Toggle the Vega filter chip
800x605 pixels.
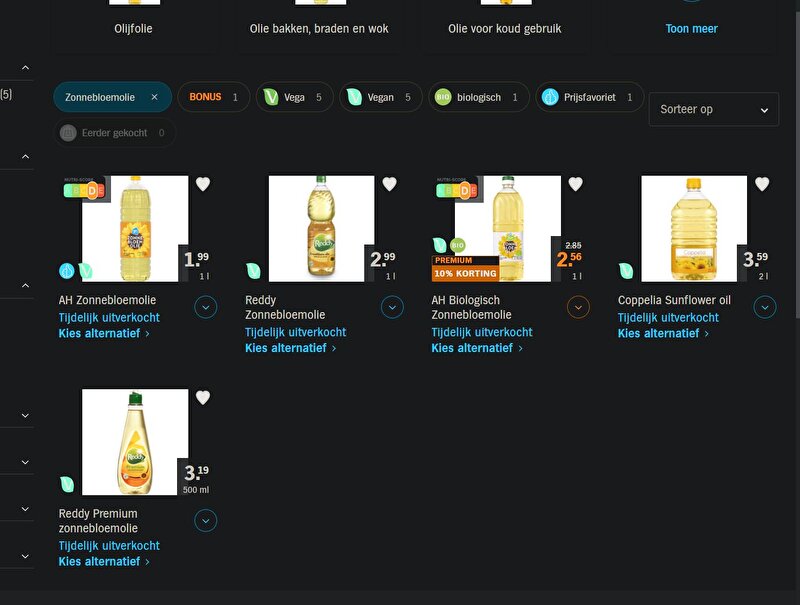(x=294, y=97)
